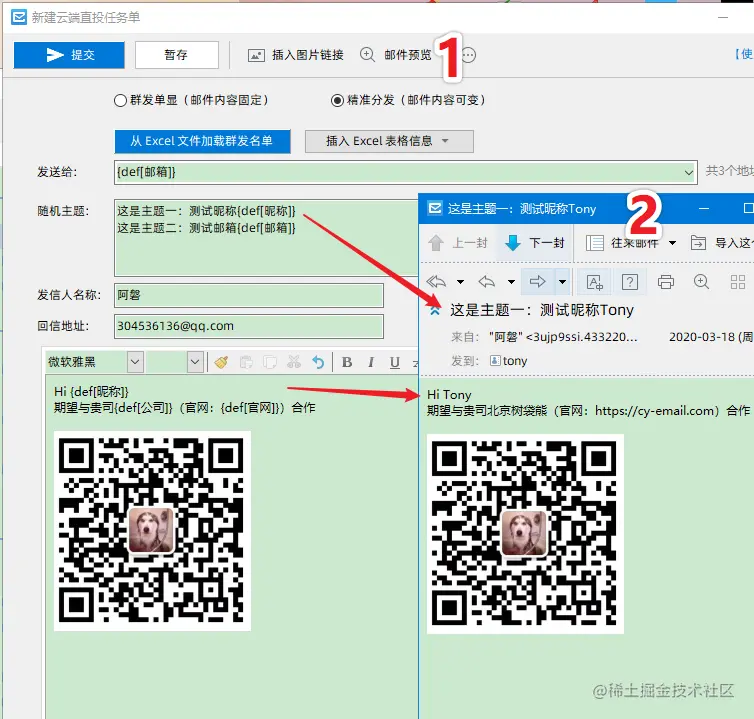The image size is (754, 719).
Task: Click the 提交 submit button
Action: point(69,55)
